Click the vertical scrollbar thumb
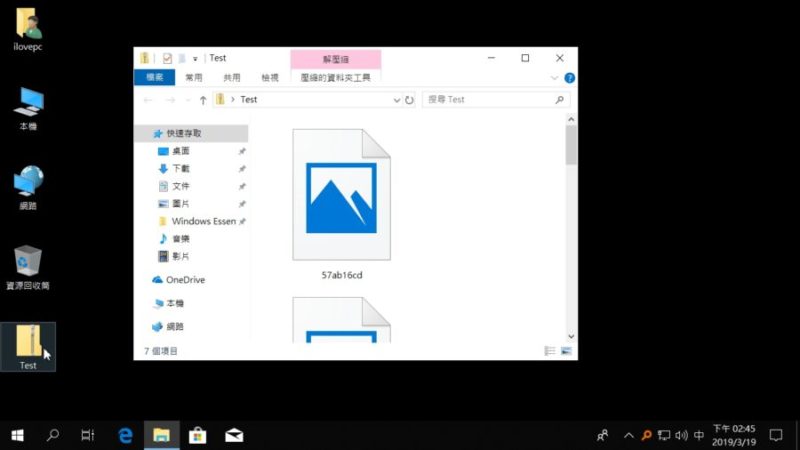 tap(571, 145)
